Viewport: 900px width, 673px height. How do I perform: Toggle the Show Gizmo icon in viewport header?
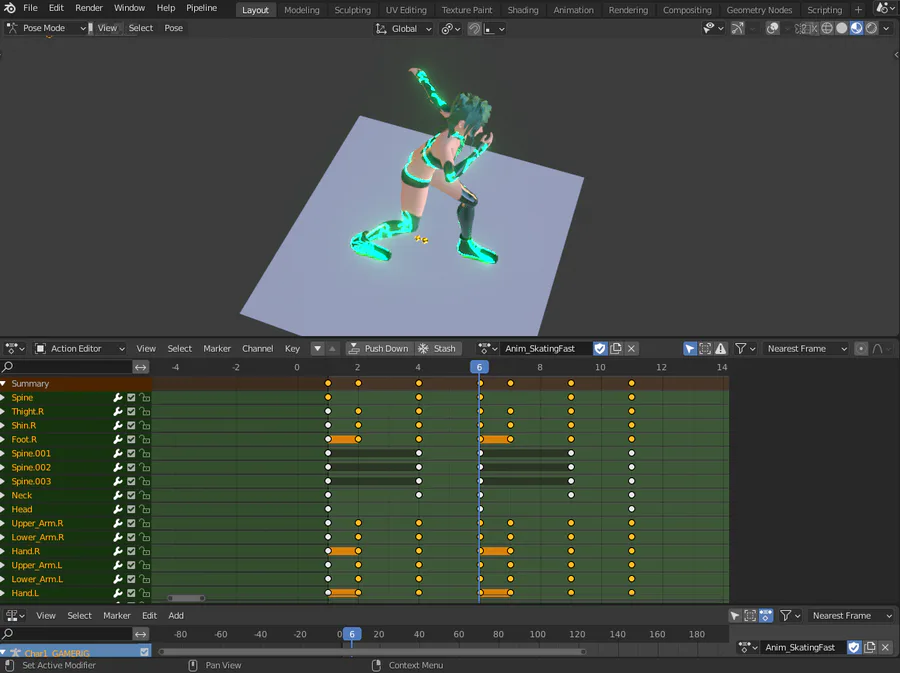pos(738,28)
